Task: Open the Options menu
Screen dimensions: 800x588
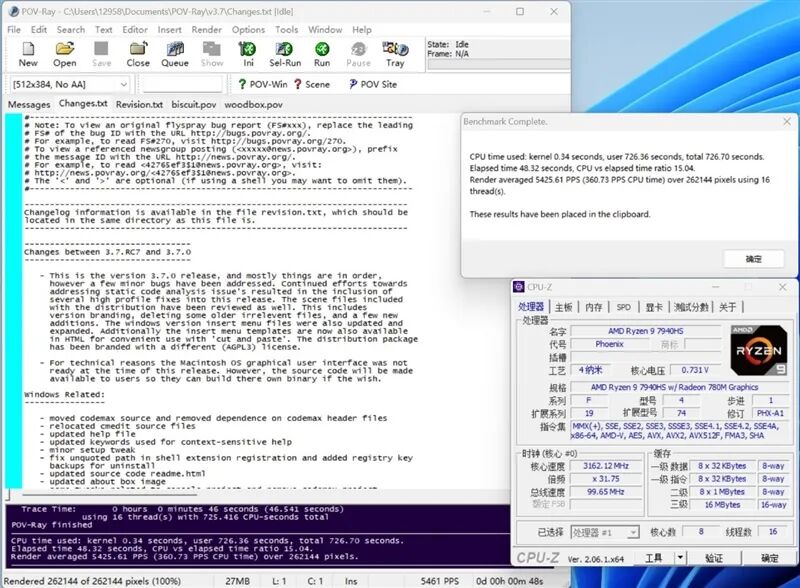Action: coord(248,30)
